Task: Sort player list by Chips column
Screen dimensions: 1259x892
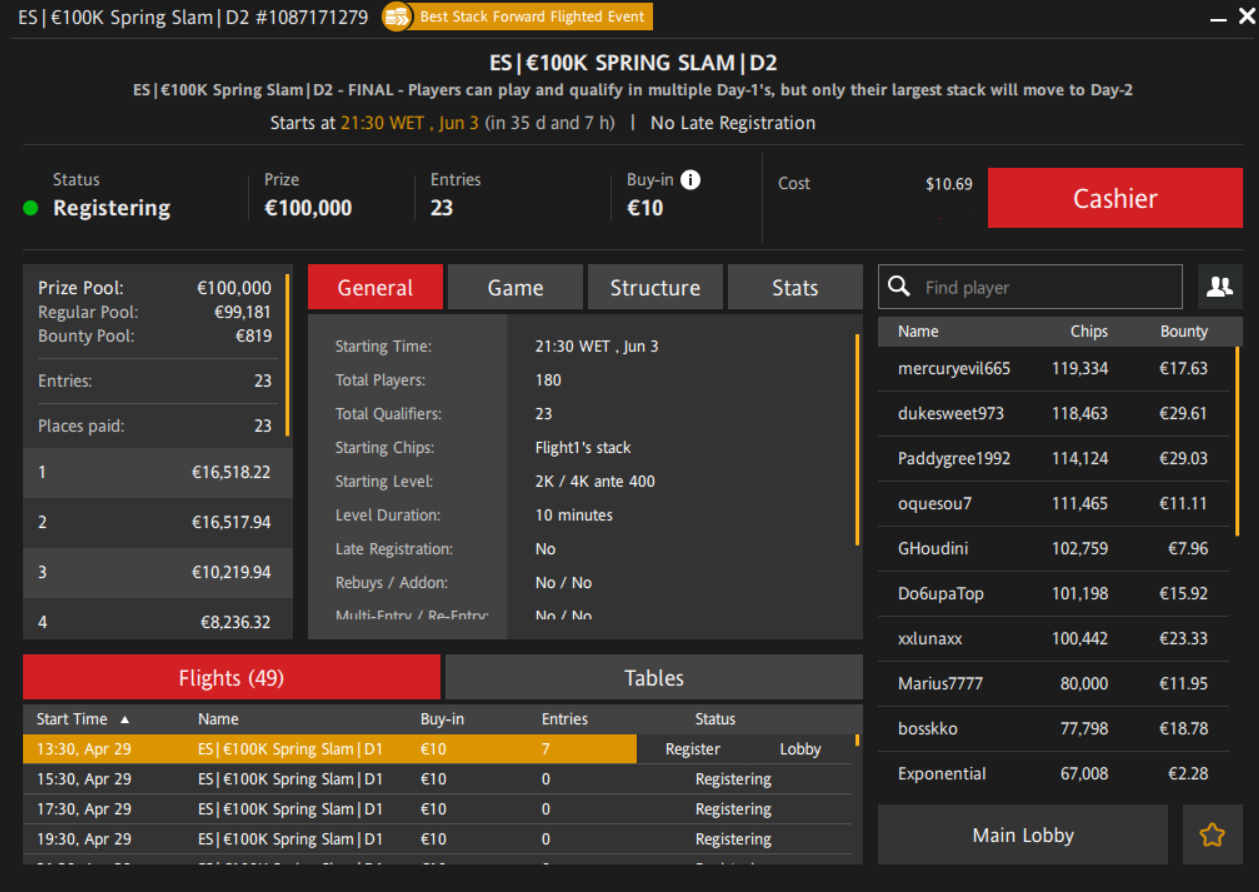Action: 1088,331
